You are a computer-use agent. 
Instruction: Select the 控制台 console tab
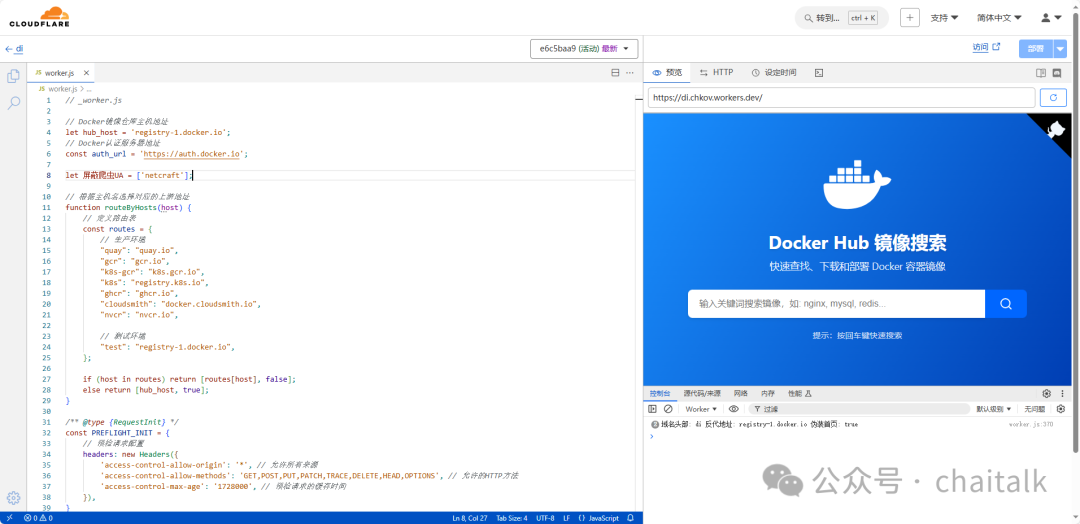[660, 394]
